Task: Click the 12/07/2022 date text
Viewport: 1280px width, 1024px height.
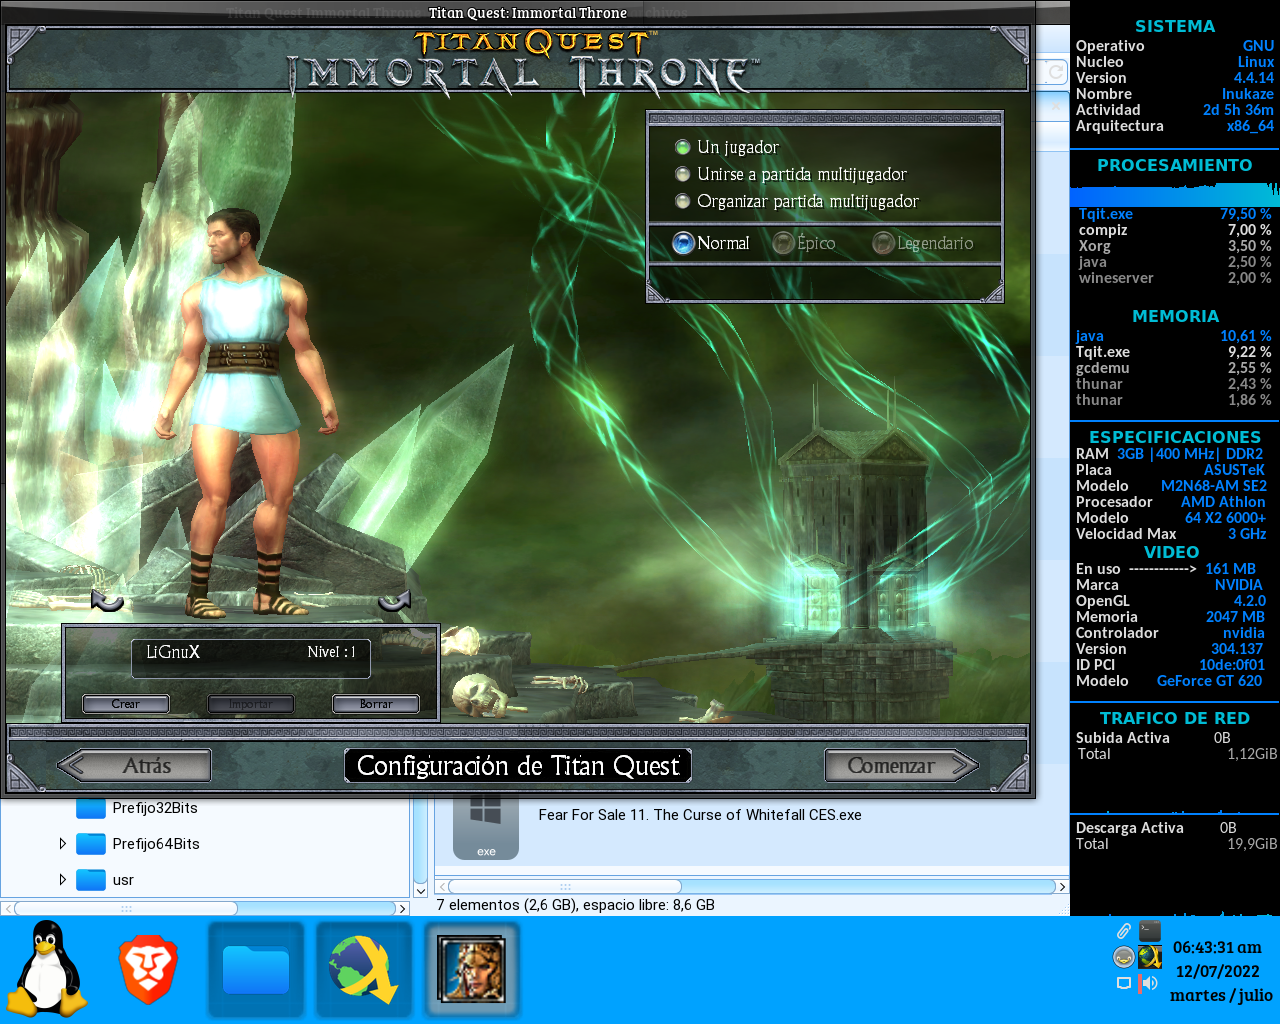Action: pyautogui.click(x=1217, y=971)
